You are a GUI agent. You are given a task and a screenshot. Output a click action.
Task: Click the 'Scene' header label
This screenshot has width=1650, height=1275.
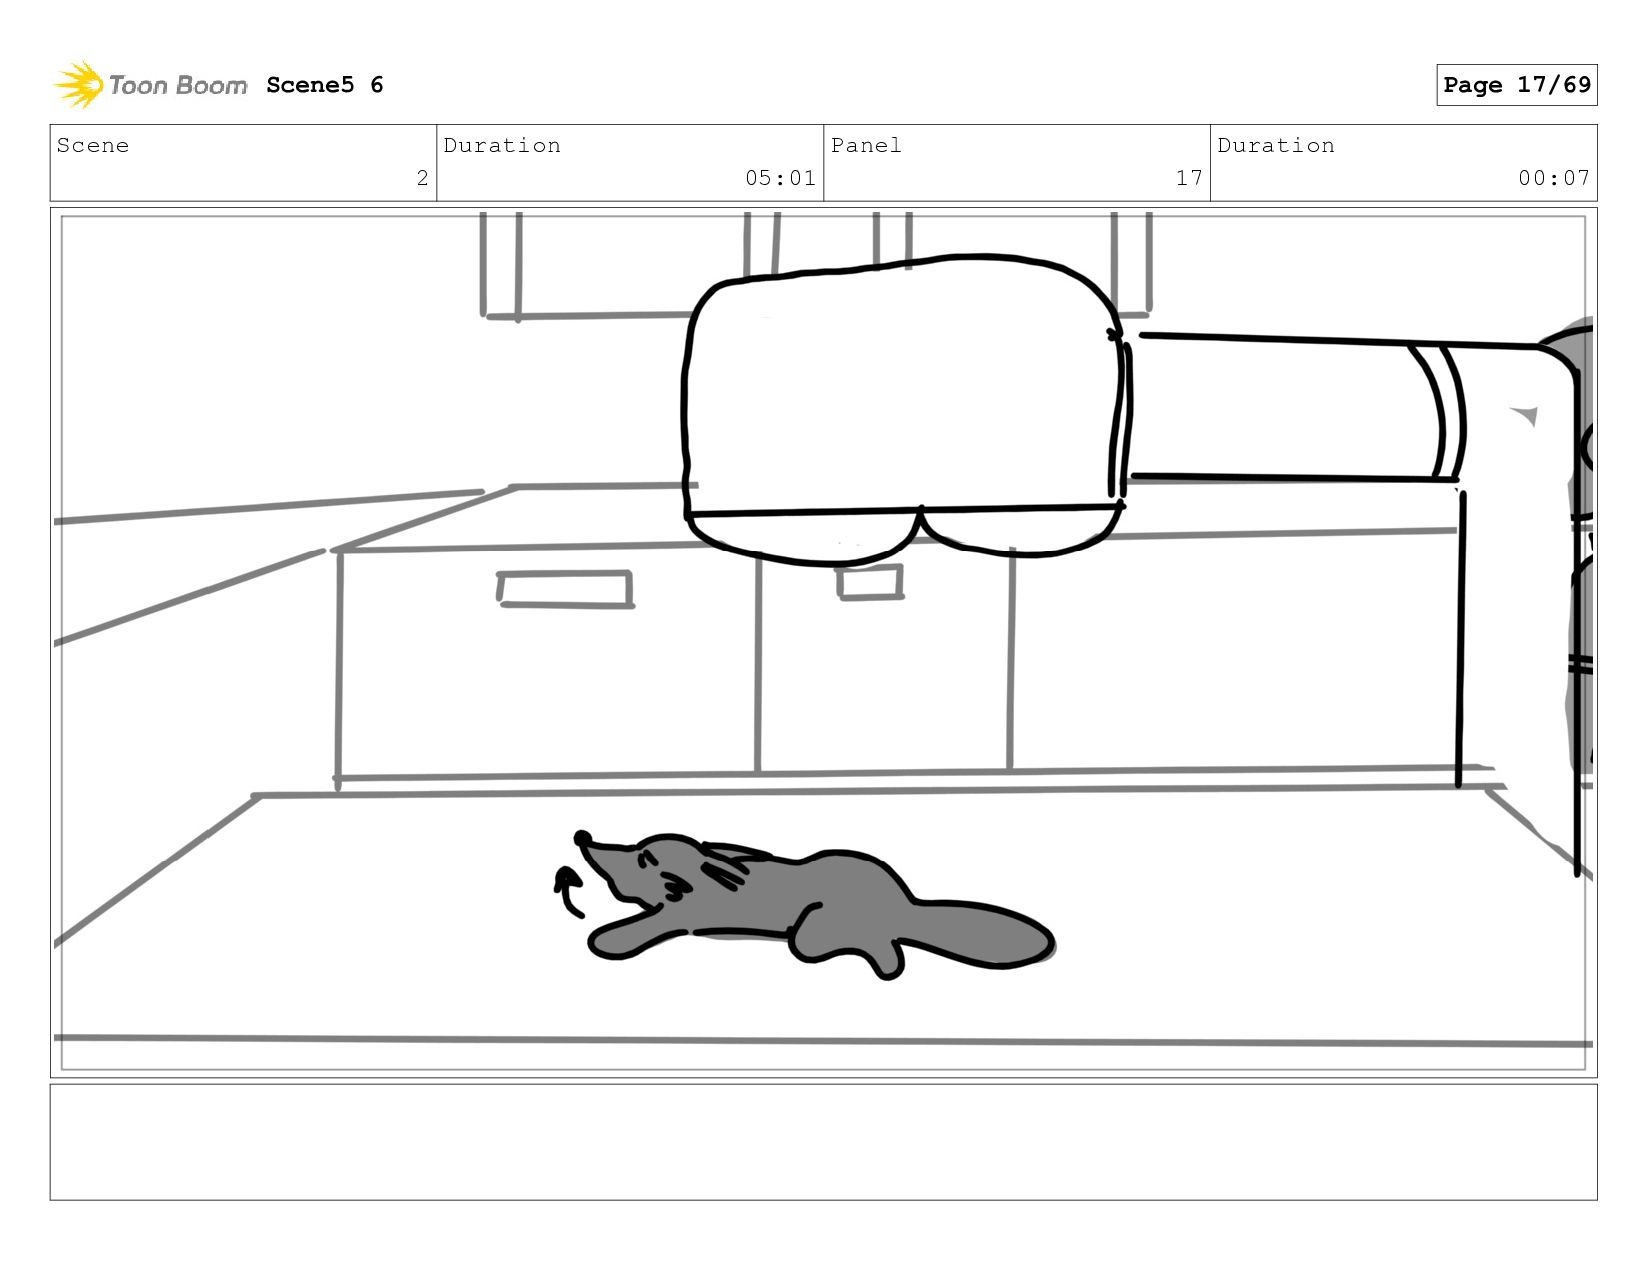(93, 145)
